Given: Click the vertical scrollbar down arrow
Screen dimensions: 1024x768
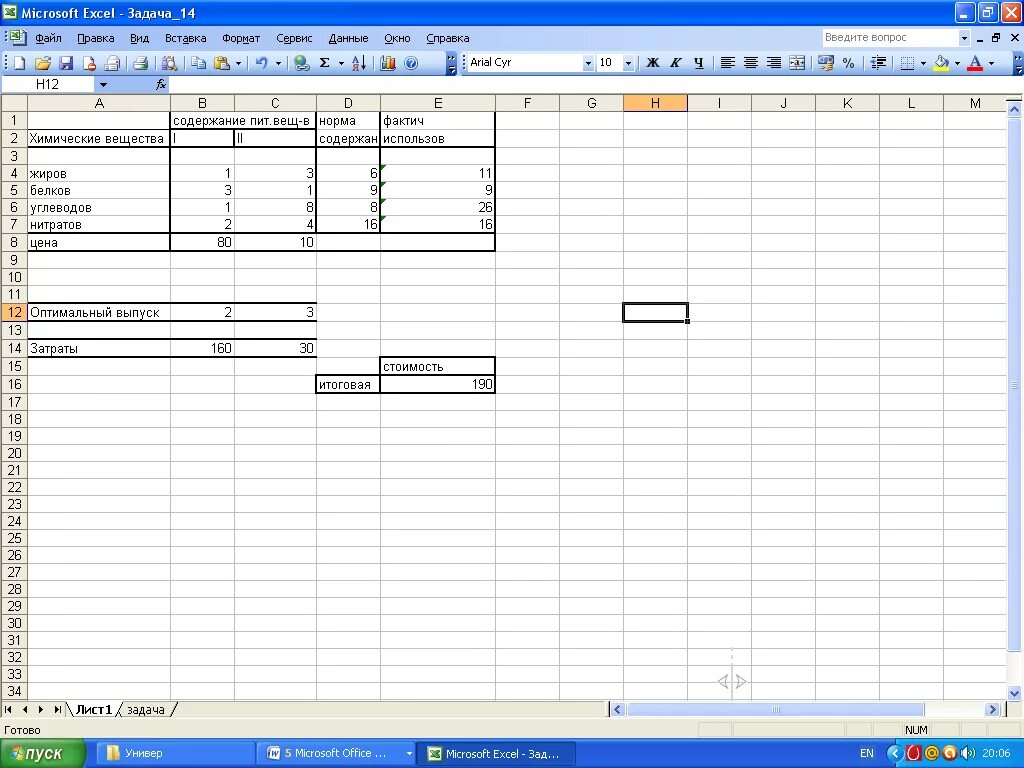Looking at the screenshot, I should point(1014,694).
